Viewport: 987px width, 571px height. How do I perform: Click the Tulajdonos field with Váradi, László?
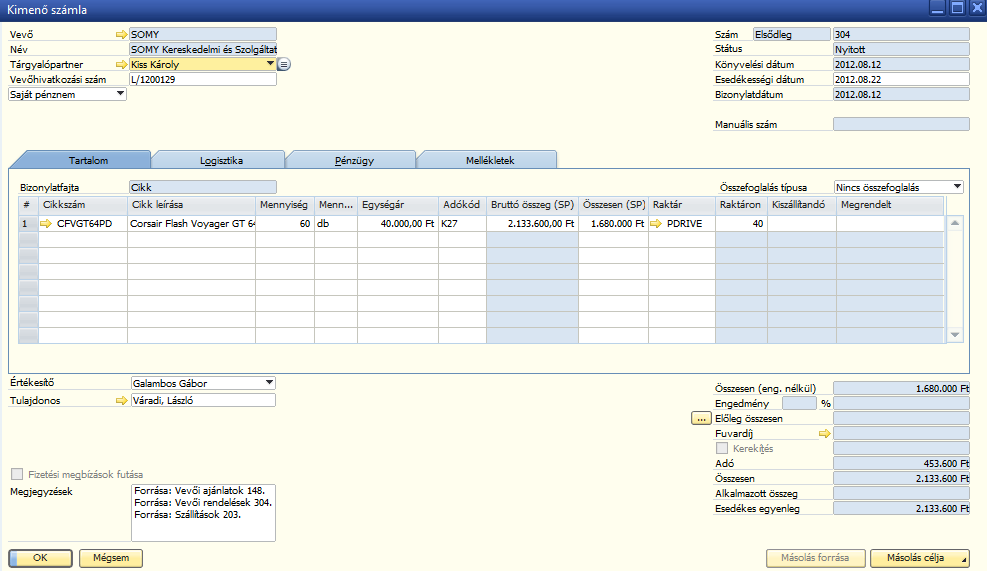click(x=203, y=400)
